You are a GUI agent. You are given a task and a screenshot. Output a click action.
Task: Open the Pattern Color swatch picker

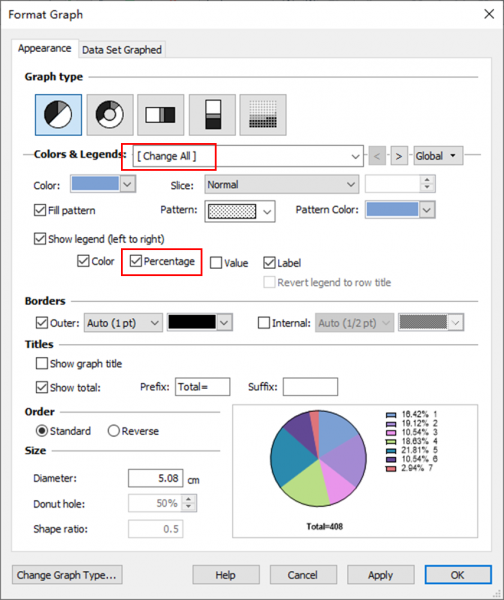400,210
